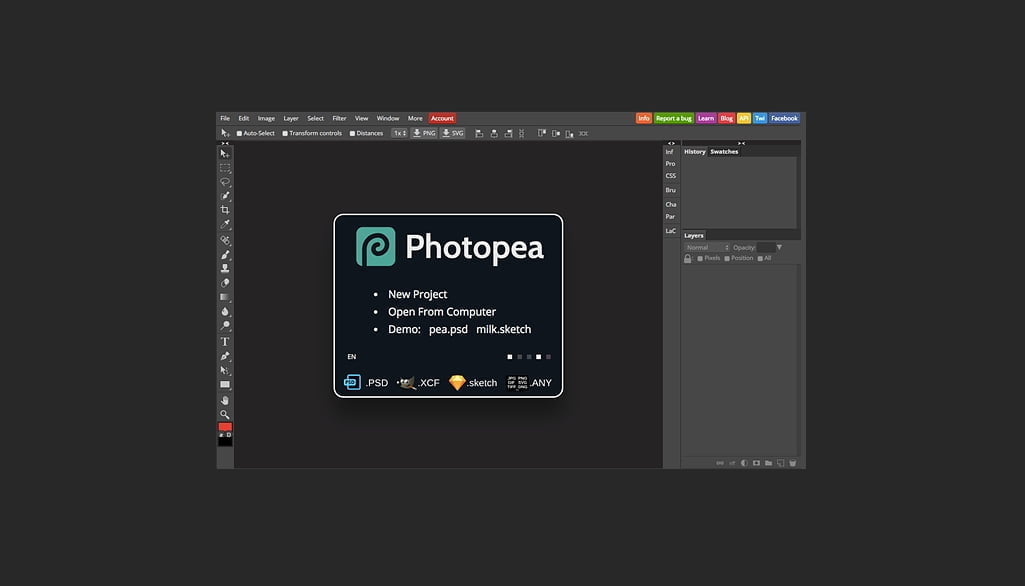Click the trash icon in Layers panel

pyautogui.click(x=792, y=463)
